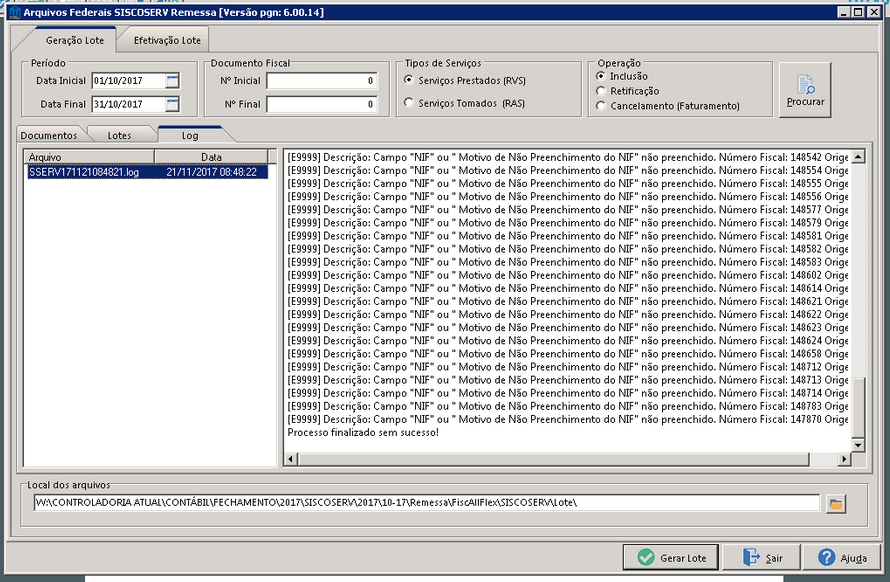Click log scroll up arrow

pos(858,157)
